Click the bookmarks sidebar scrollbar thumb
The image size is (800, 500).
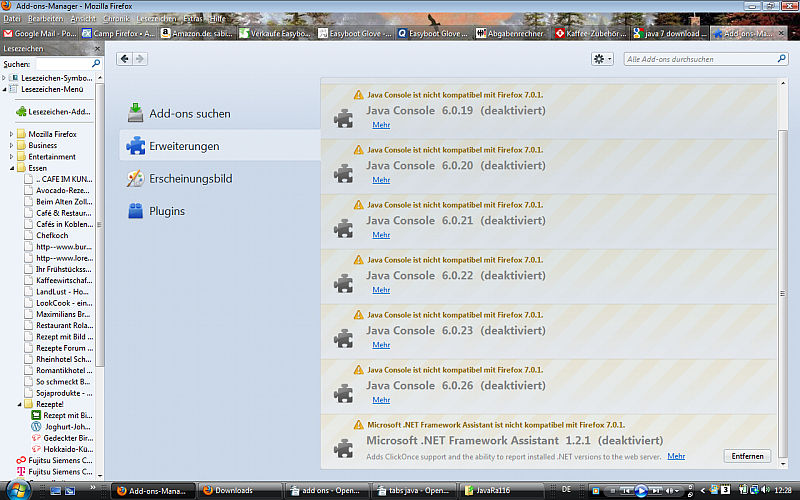99,224
